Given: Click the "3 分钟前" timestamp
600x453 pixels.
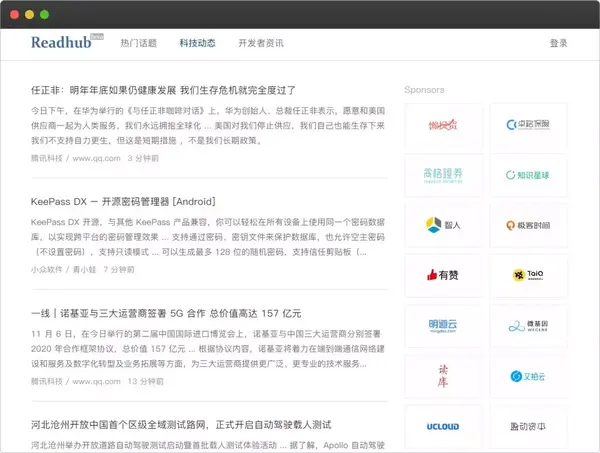Looking at the screenshot, I should [143, 158].
